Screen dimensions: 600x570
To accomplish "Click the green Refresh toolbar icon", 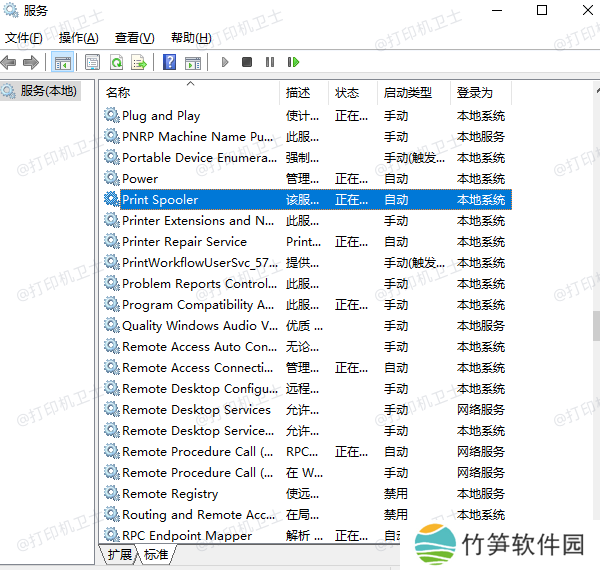I will (116, 62).
